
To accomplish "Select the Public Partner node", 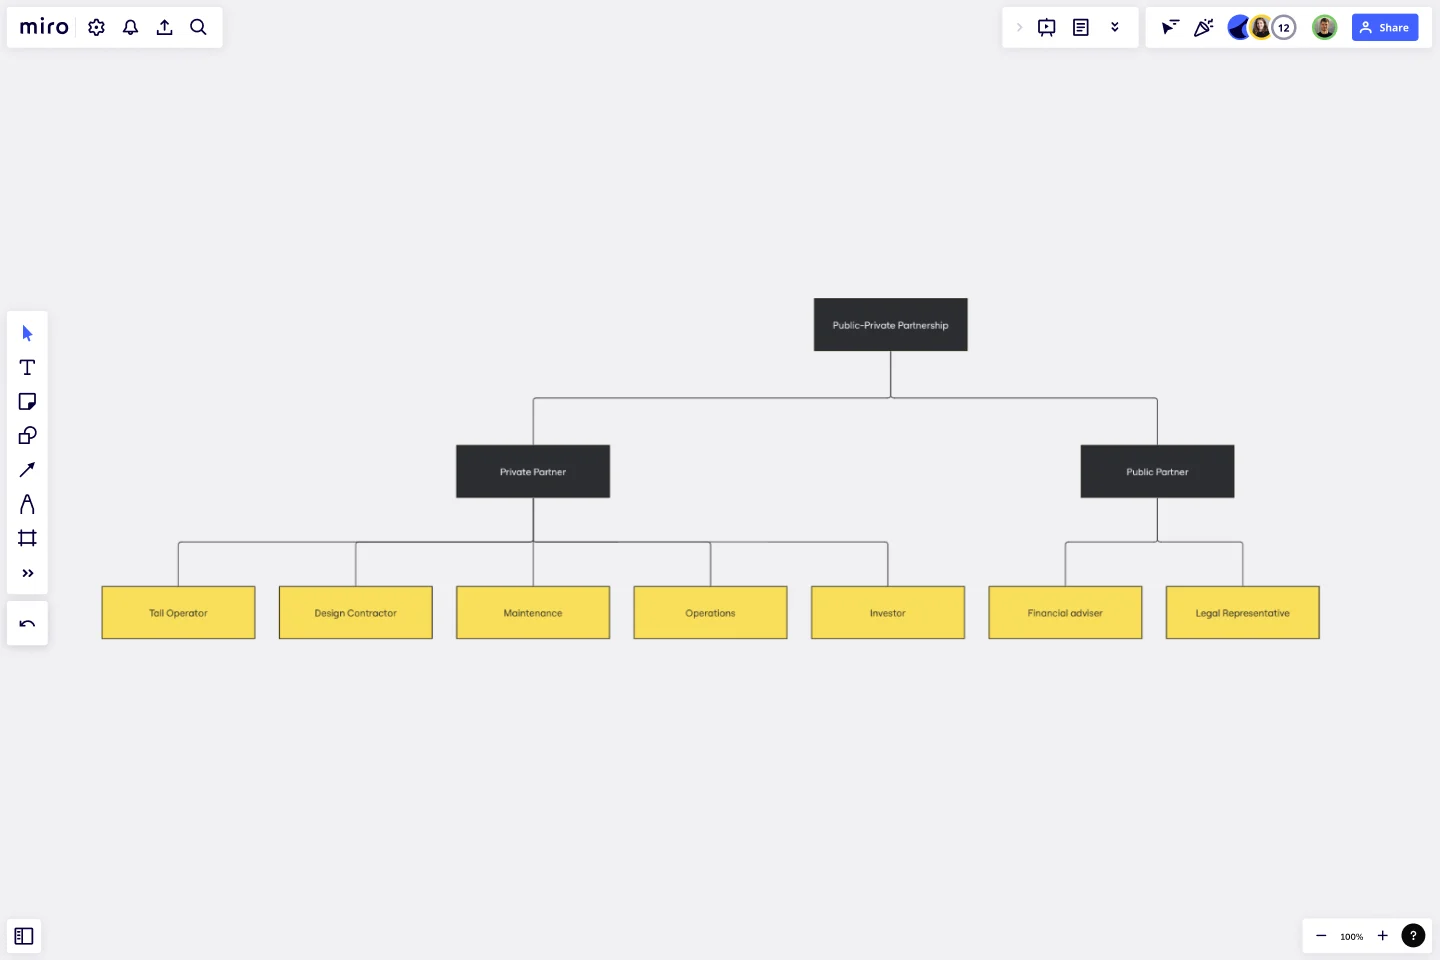I will (1157, 471).
